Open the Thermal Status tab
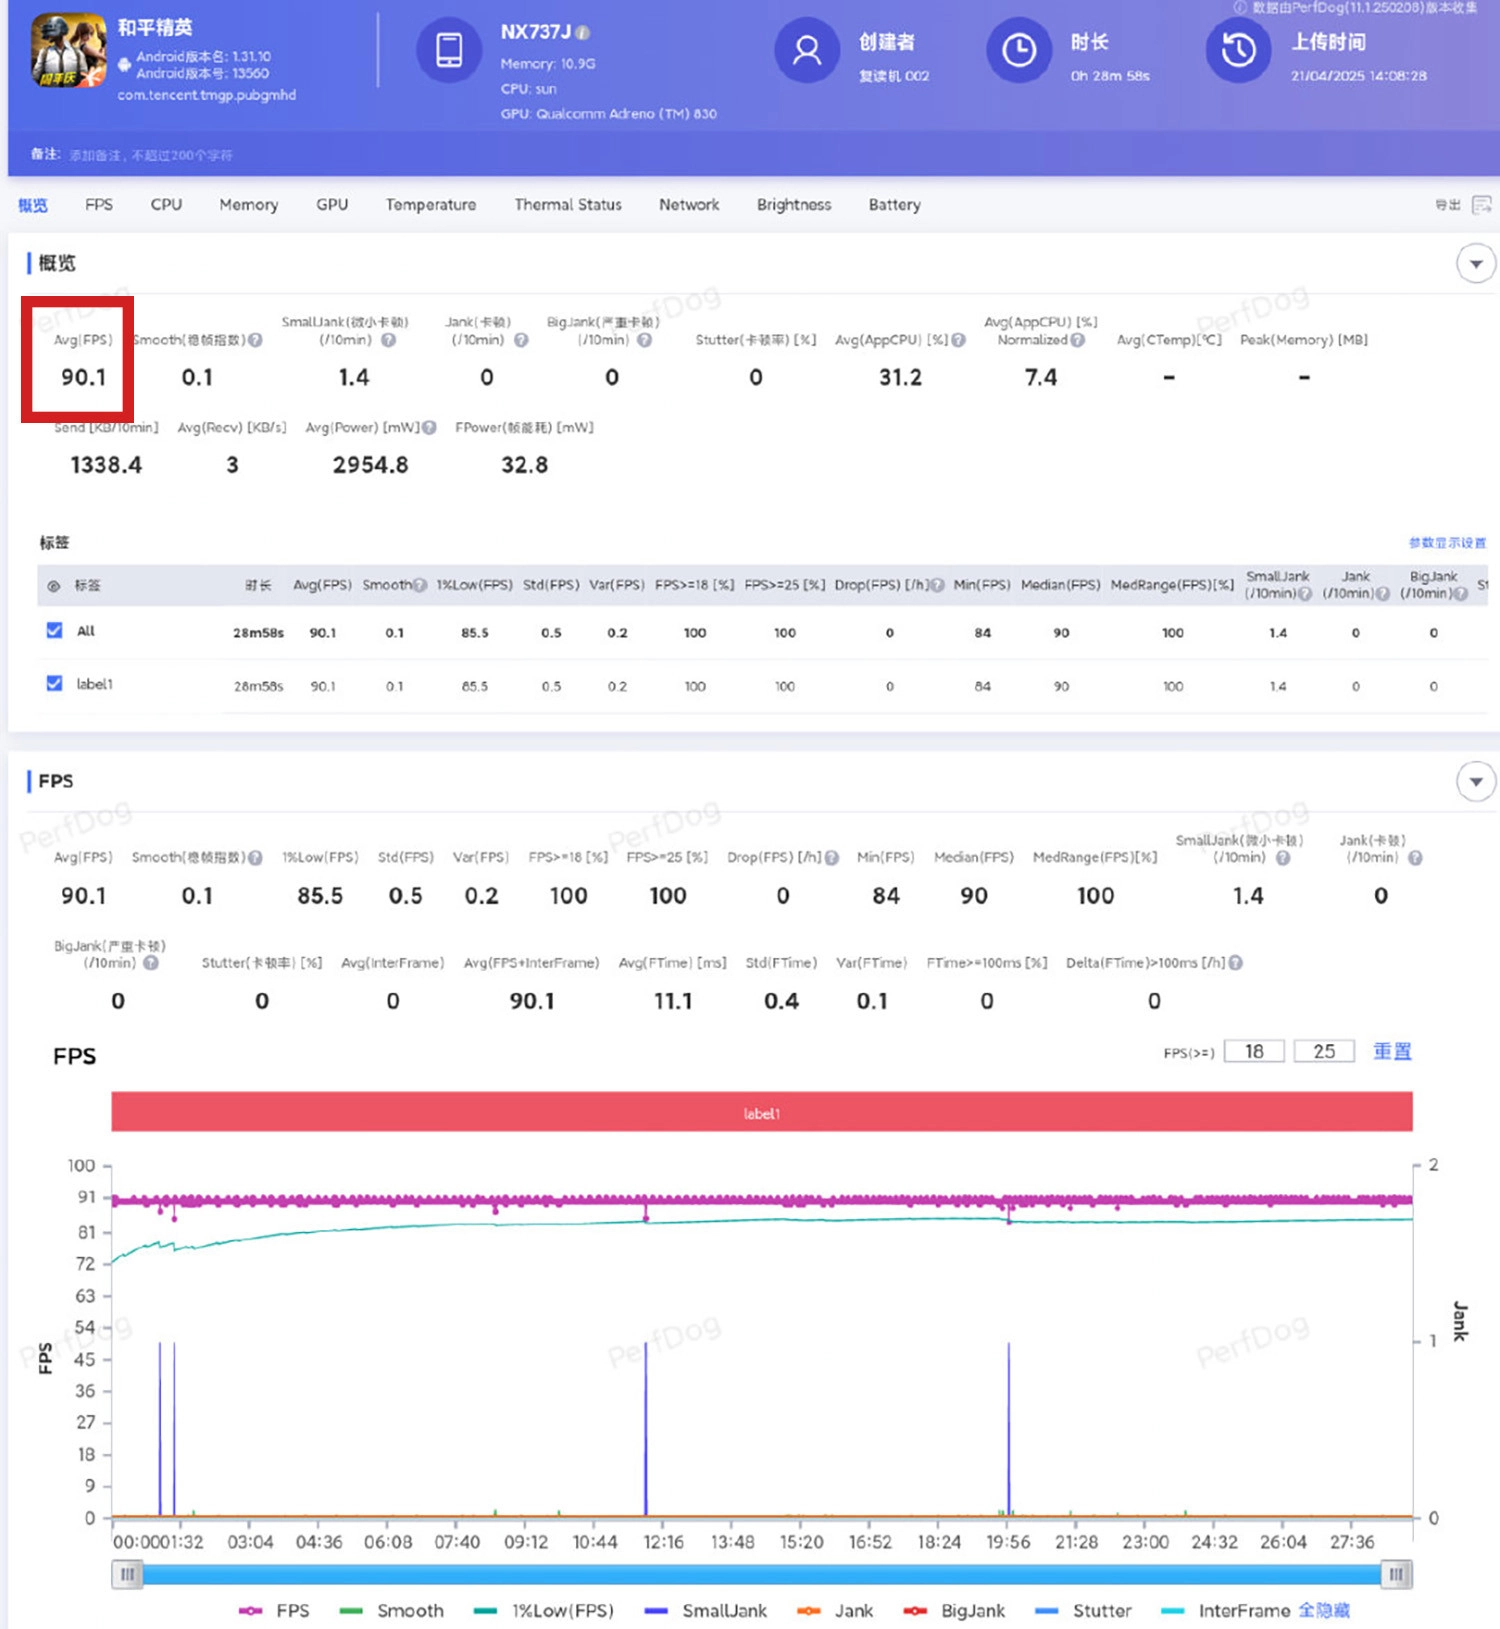This screenshot has width=1500, height=1629. coord(568,204)
